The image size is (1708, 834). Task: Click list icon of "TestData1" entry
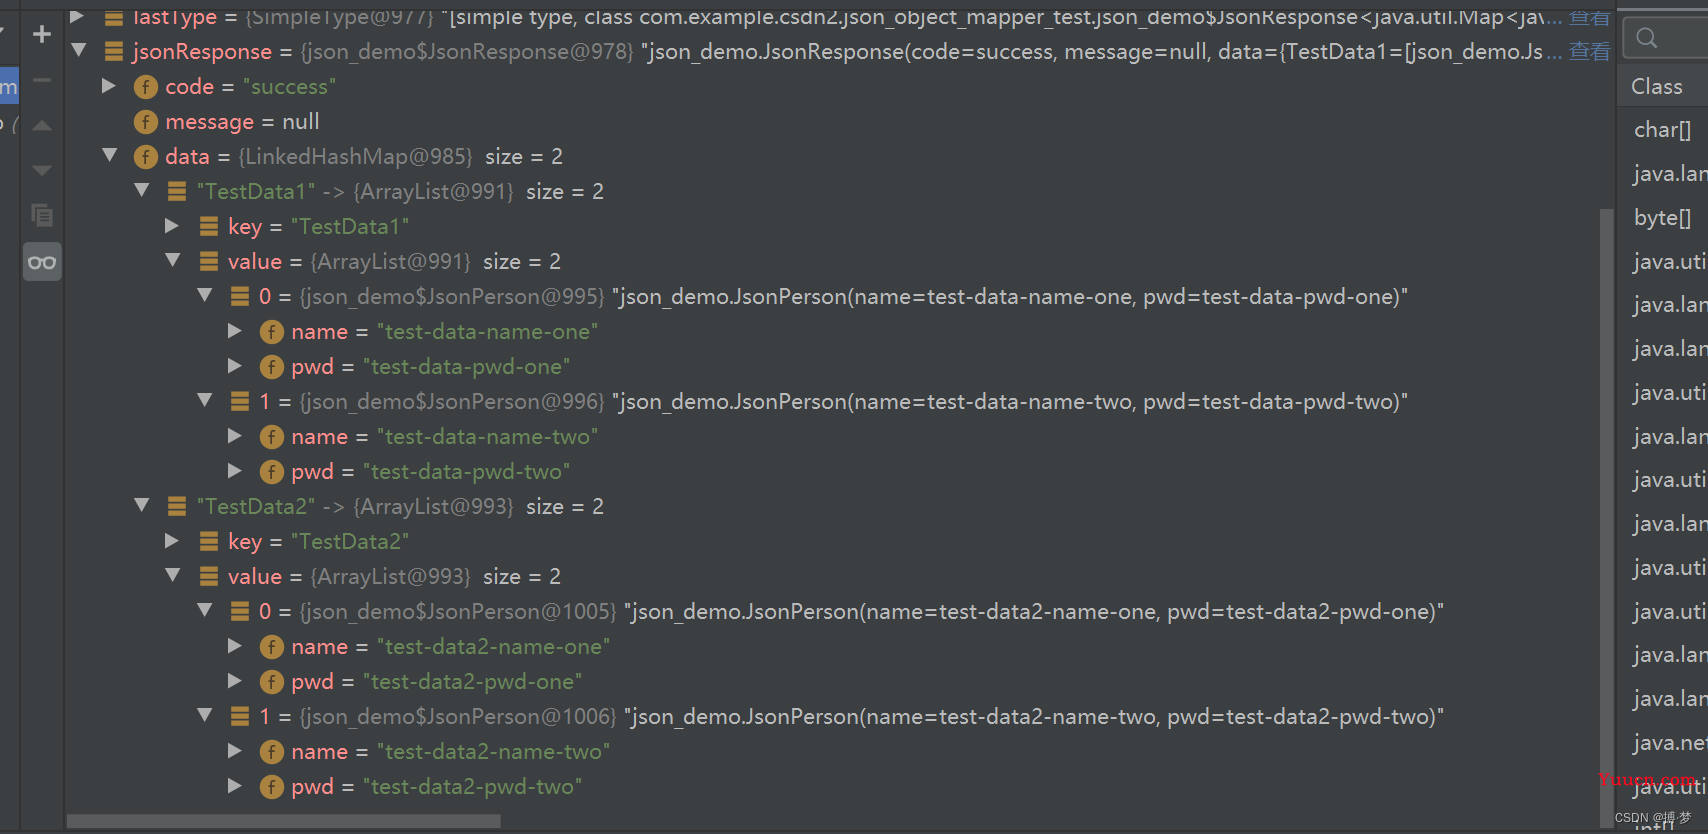177,191
